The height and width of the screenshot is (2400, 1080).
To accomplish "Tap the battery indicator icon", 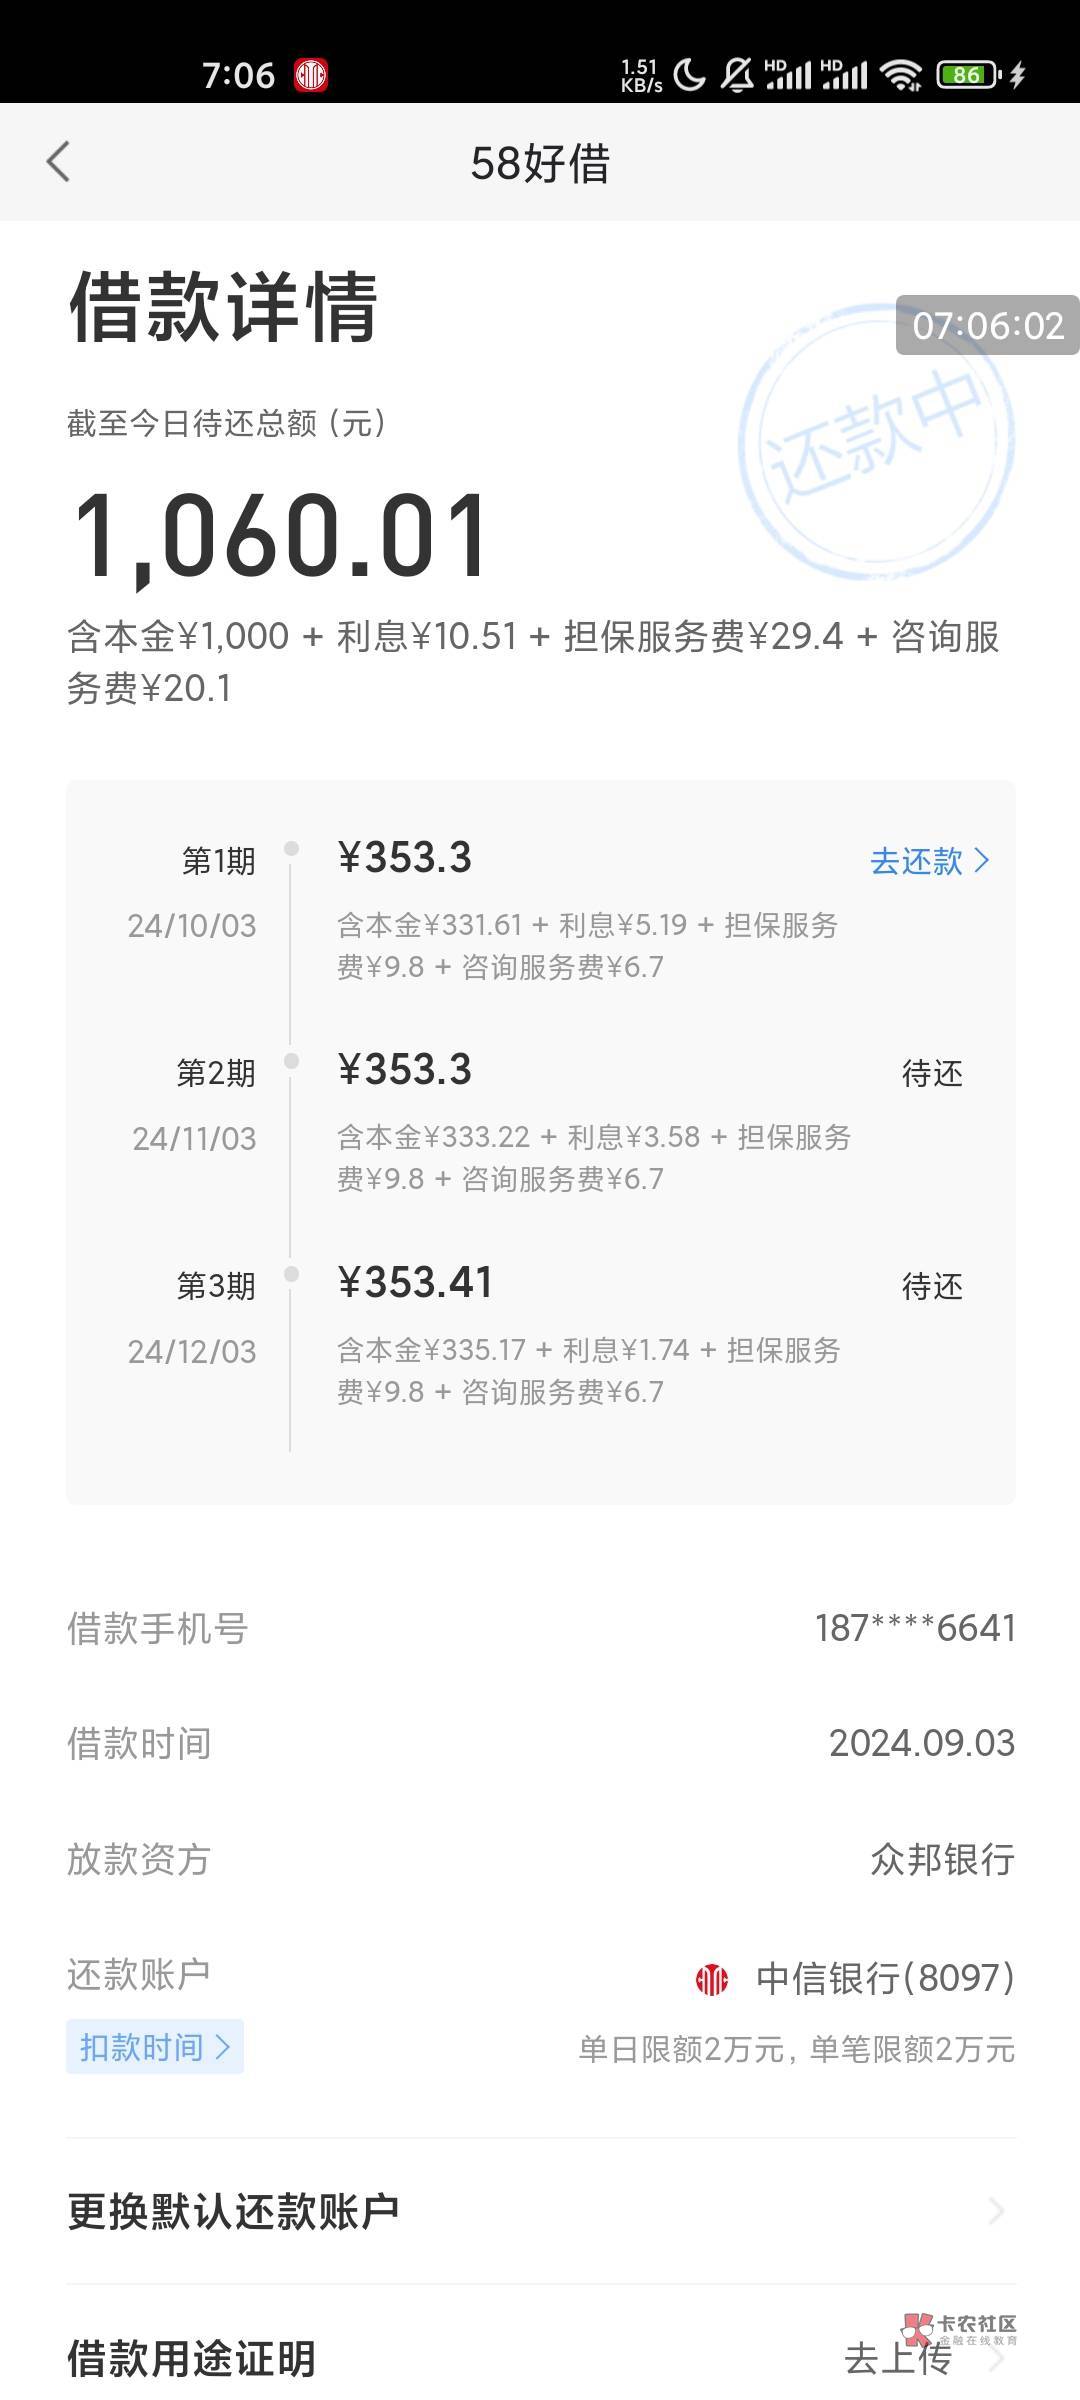I will (967, 75).
